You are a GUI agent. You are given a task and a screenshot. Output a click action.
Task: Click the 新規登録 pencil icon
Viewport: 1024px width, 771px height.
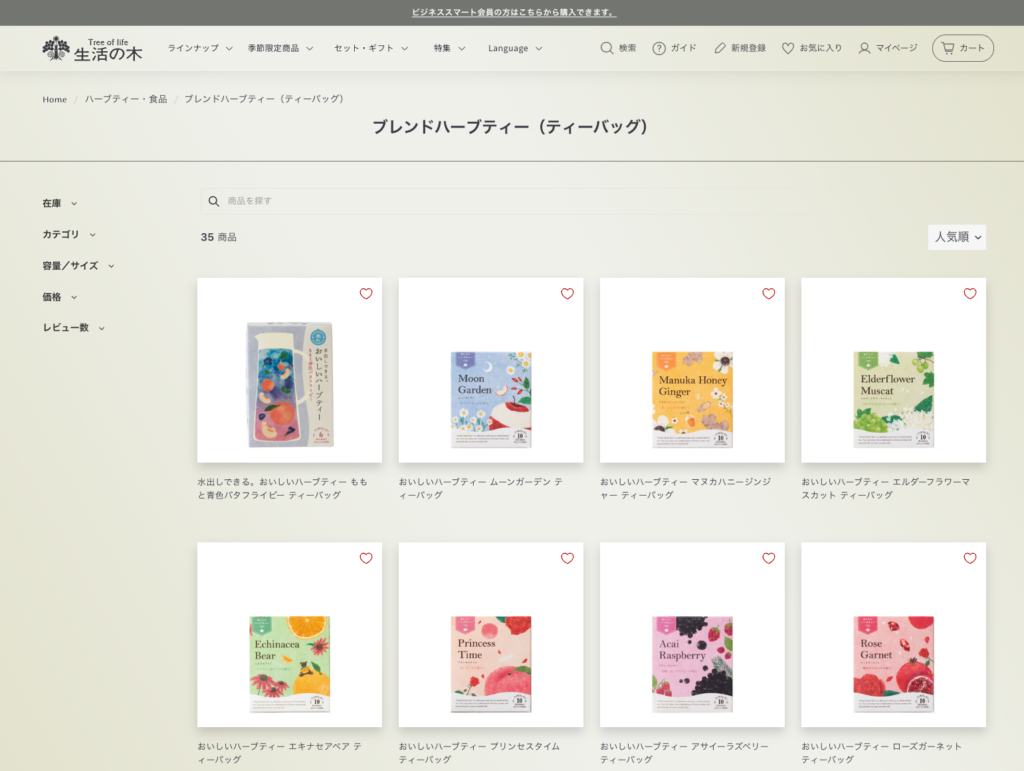[720, 48]
